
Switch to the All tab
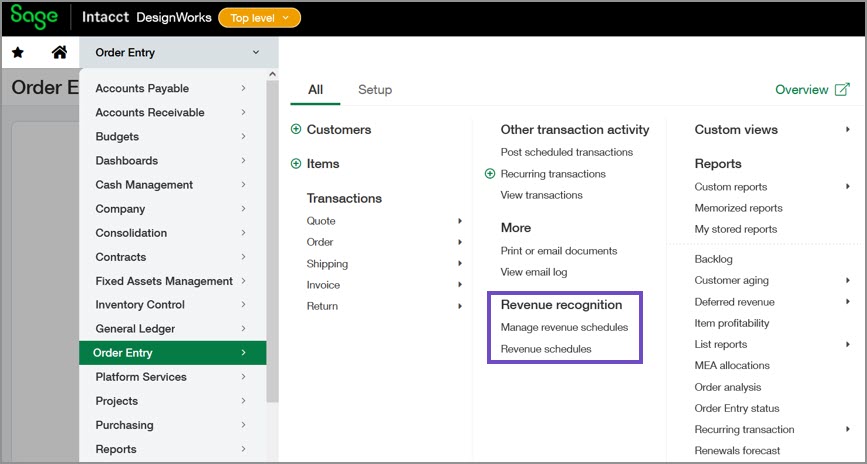pyautogui.click(x=315, y=90)
